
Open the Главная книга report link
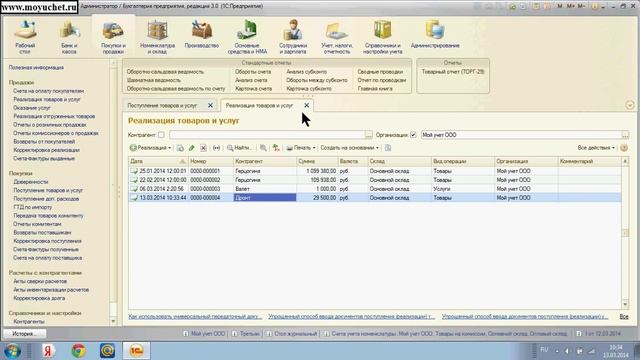[375, 89]
